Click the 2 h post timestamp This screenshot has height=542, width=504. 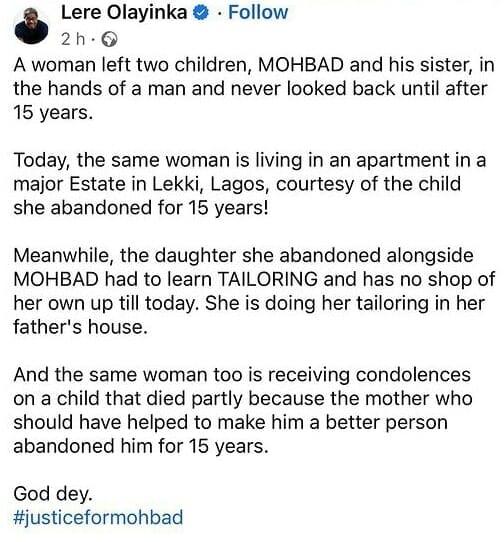click(73, 39)
